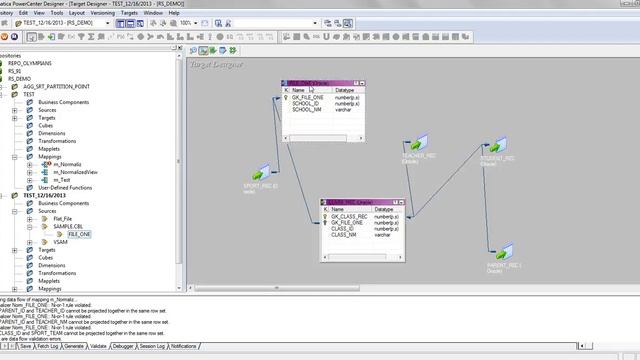Open the Help menu

click(174, 13)
